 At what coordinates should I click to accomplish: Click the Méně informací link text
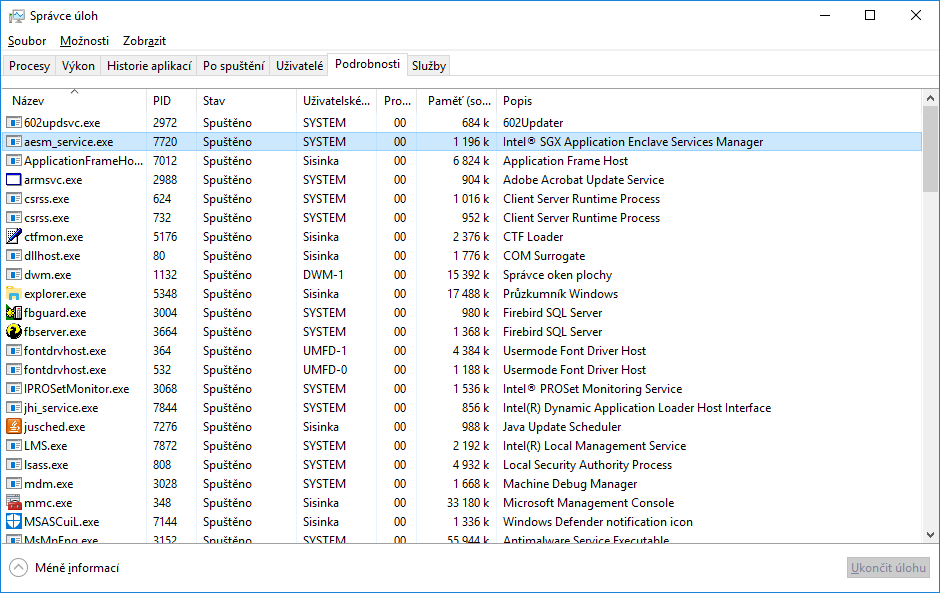coord(77,568)
